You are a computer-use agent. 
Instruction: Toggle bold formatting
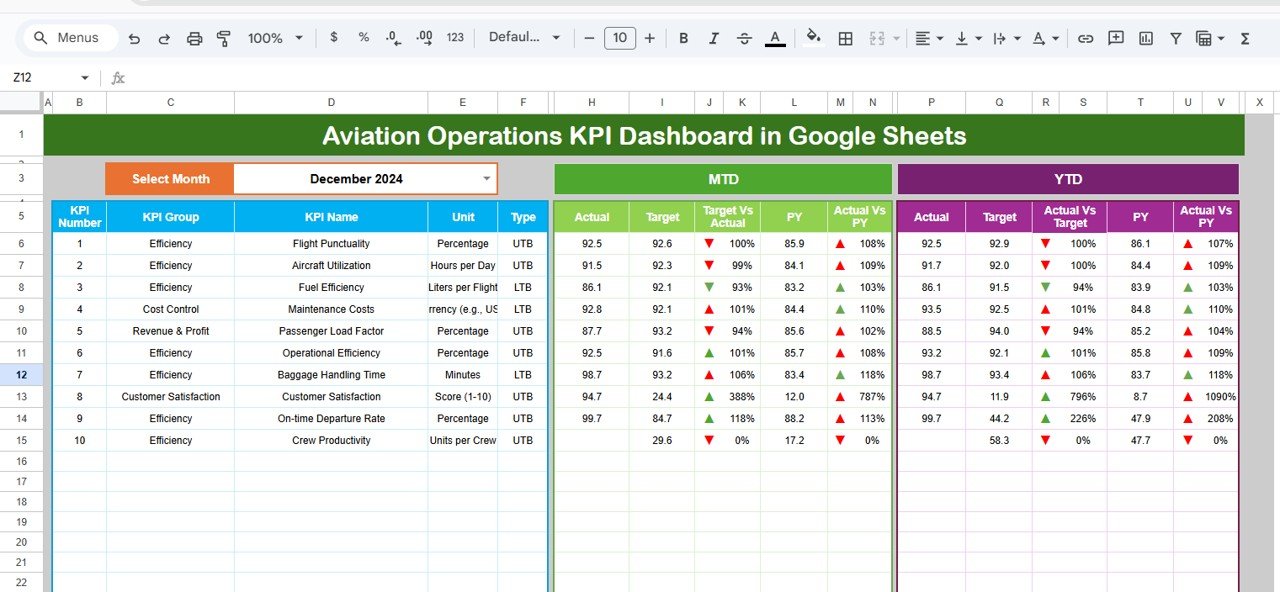(683, 37)
